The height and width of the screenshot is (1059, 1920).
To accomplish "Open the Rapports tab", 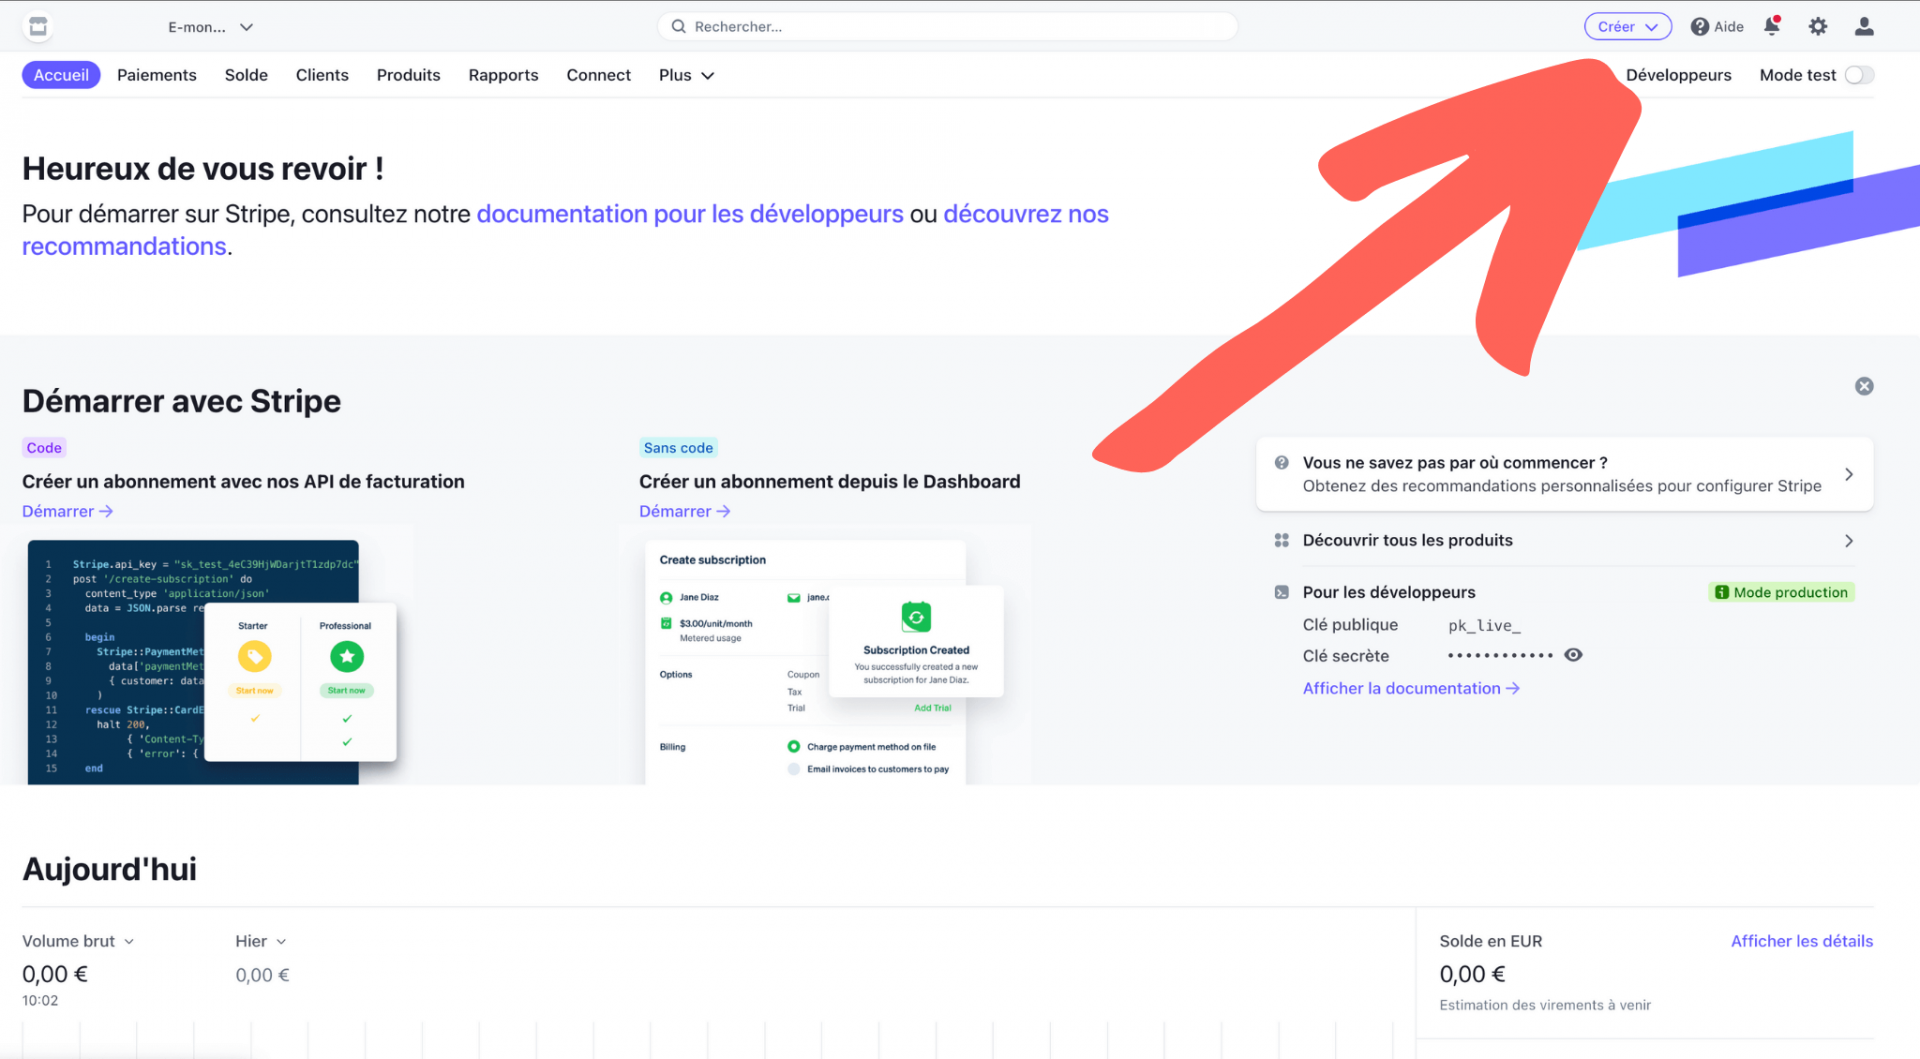I will coord(503,75).
